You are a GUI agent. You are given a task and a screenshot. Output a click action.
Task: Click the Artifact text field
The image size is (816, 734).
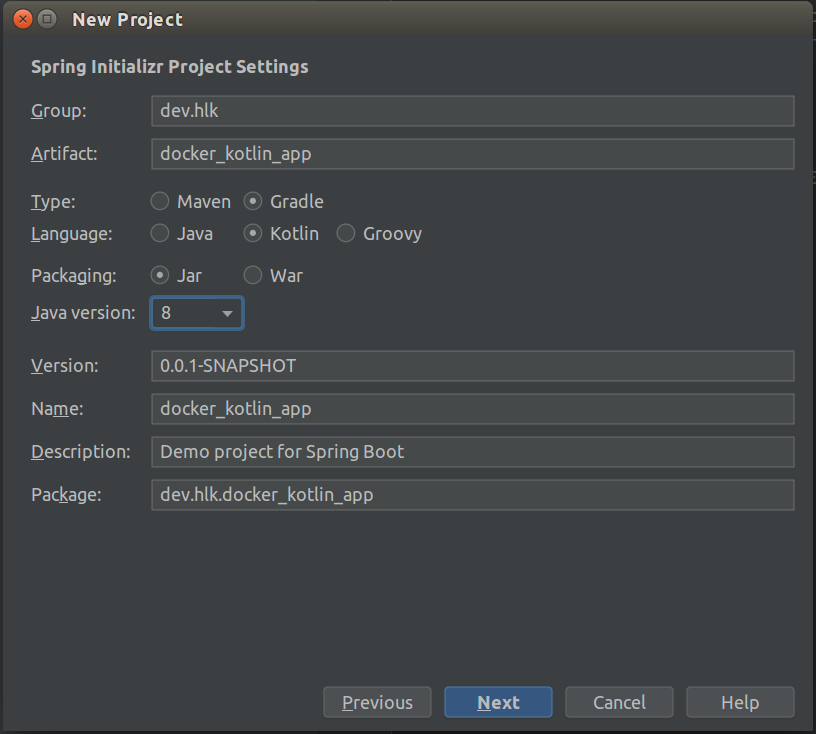tap(472, 154)
